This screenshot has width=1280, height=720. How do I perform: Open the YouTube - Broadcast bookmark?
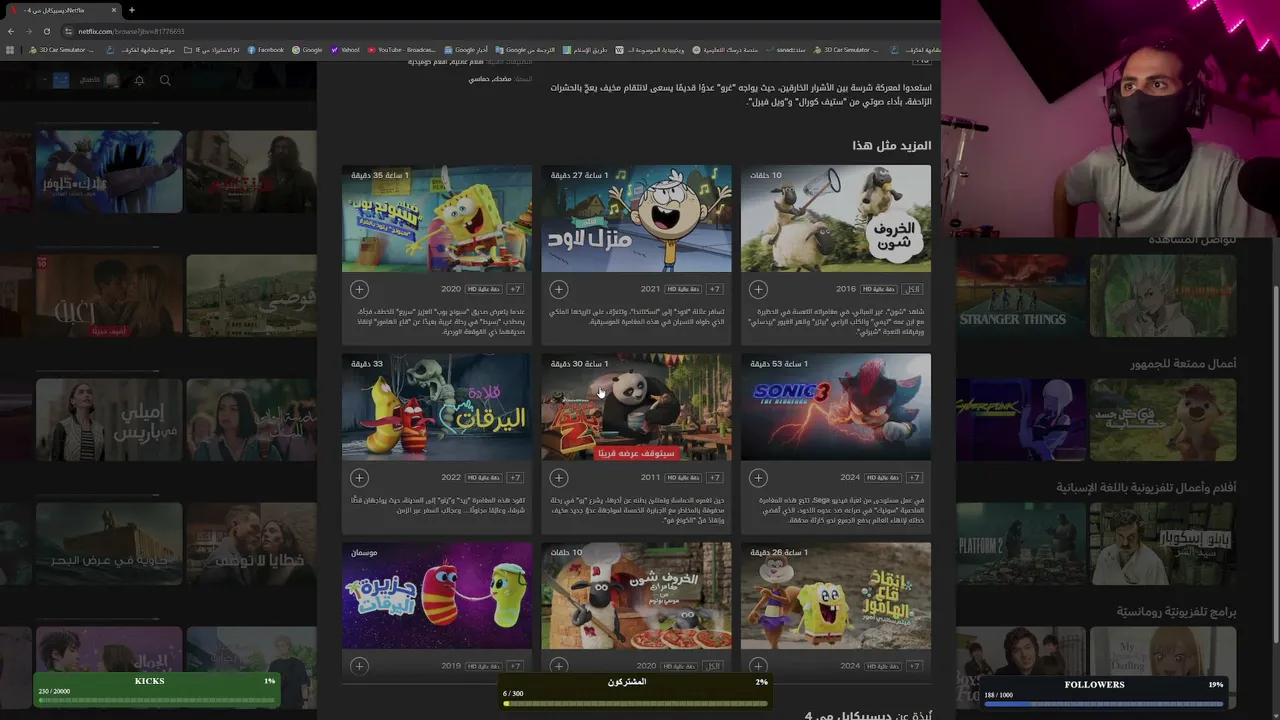401,50
